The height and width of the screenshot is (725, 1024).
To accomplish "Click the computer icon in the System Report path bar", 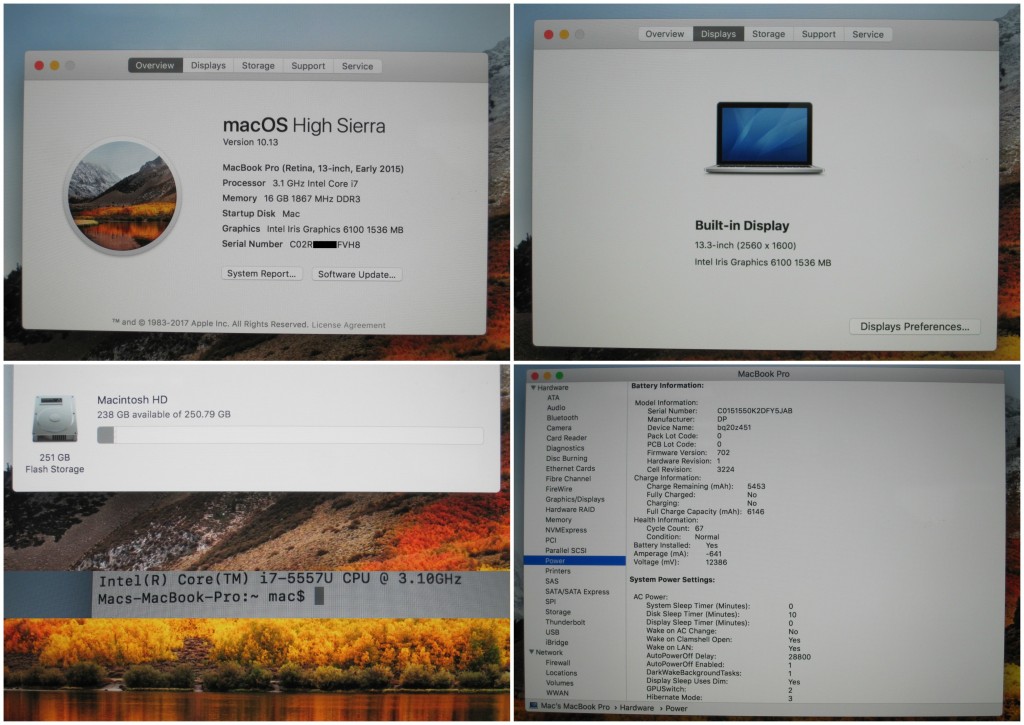I will click(x=534, y=707).
